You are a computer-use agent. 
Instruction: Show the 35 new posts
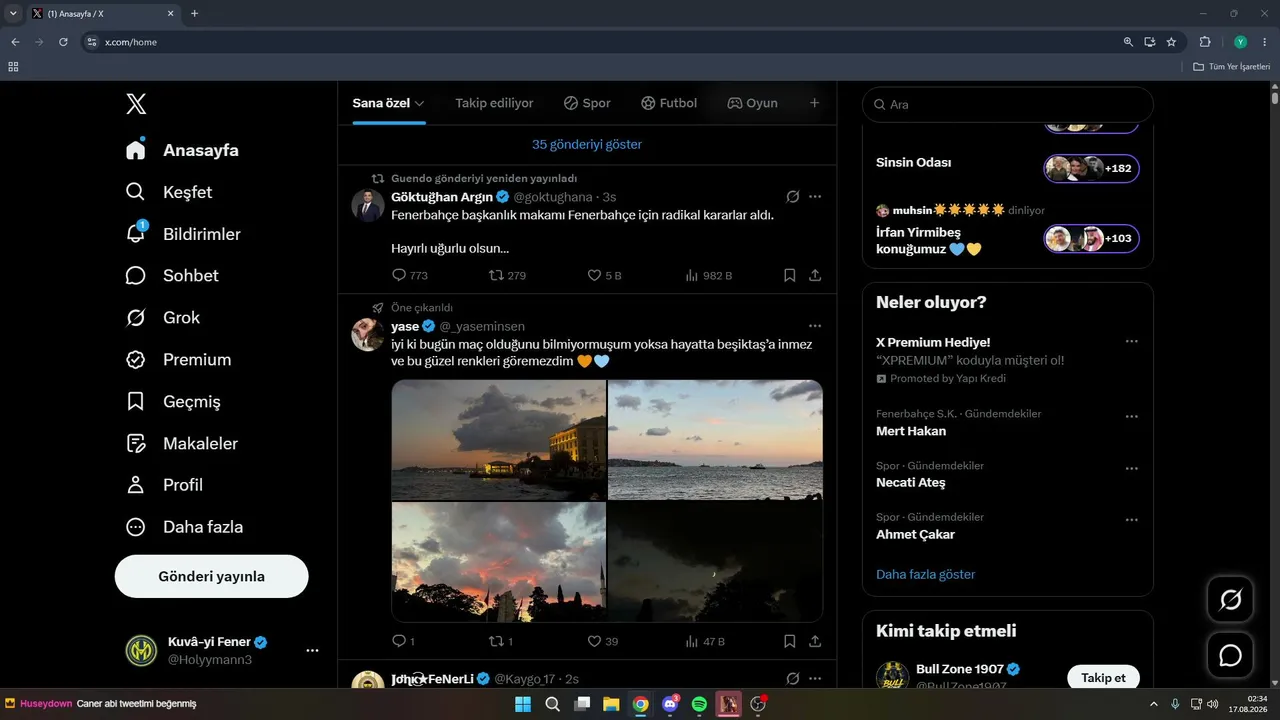click(587, 144)
